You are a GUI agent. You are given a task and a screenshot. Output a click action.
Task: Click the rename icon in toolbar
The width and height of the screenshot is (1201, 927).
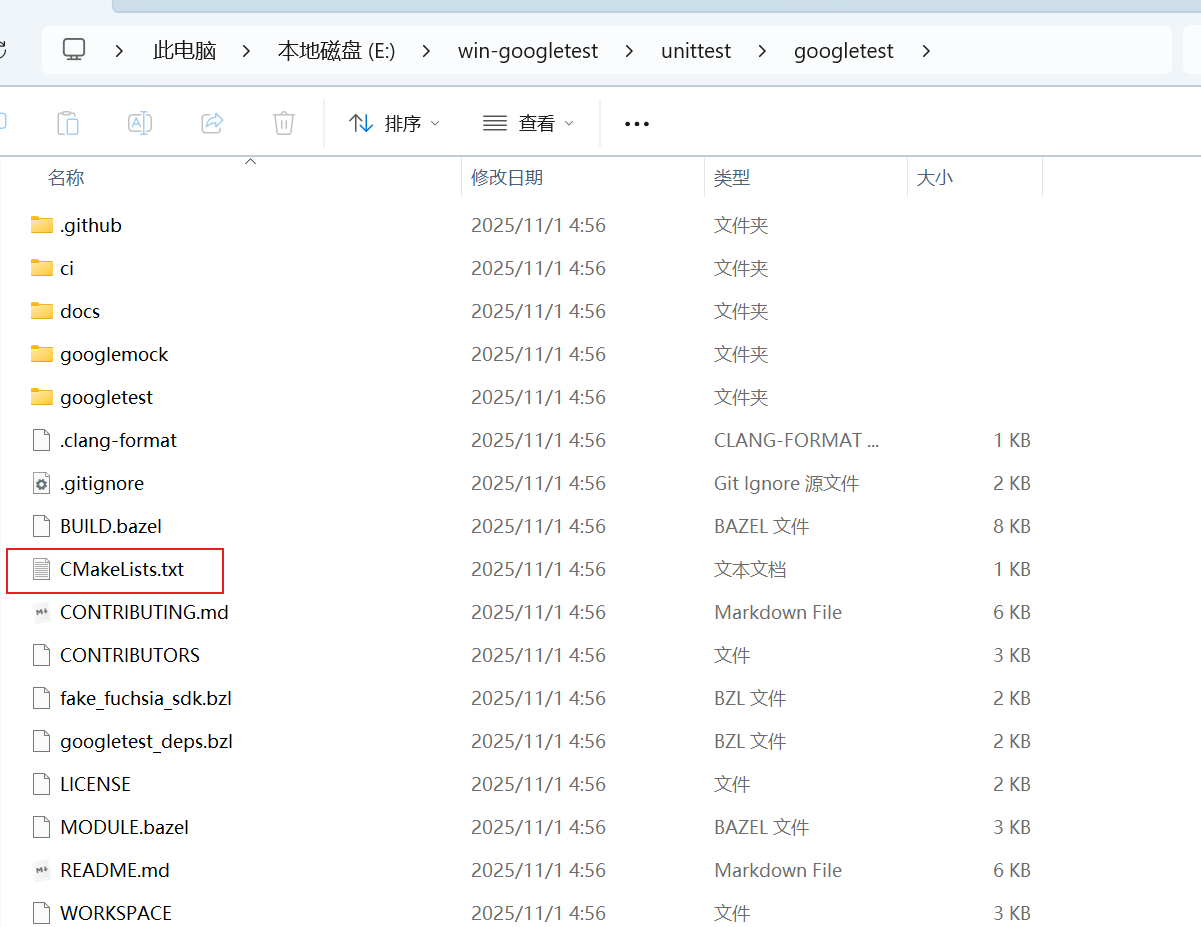pos(140,123)
